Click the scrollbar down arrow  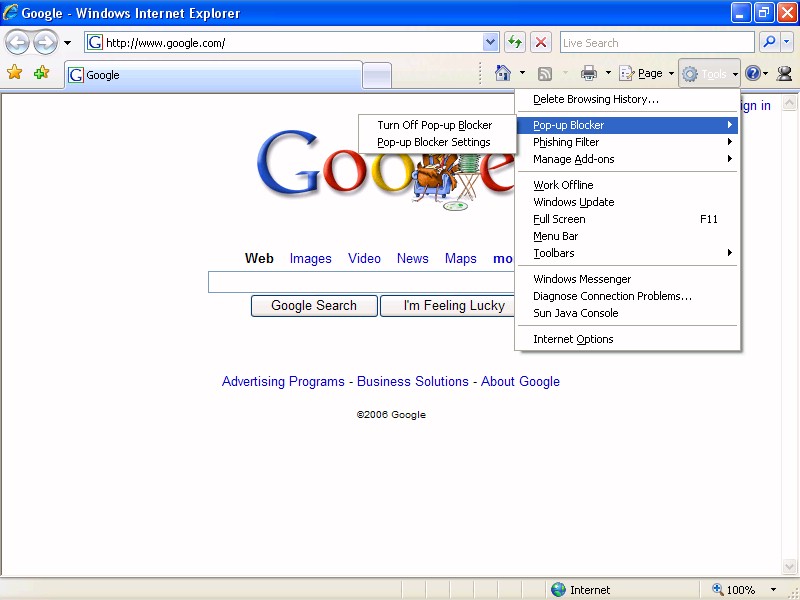coord(789,566)
